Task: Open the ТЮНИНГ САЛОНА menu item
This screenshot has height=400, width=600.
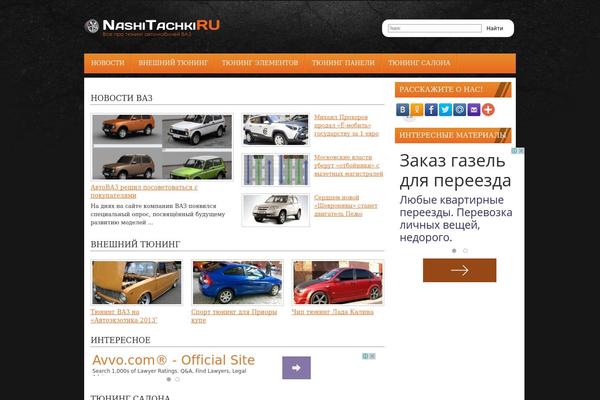Action: [x=419, y=63]
